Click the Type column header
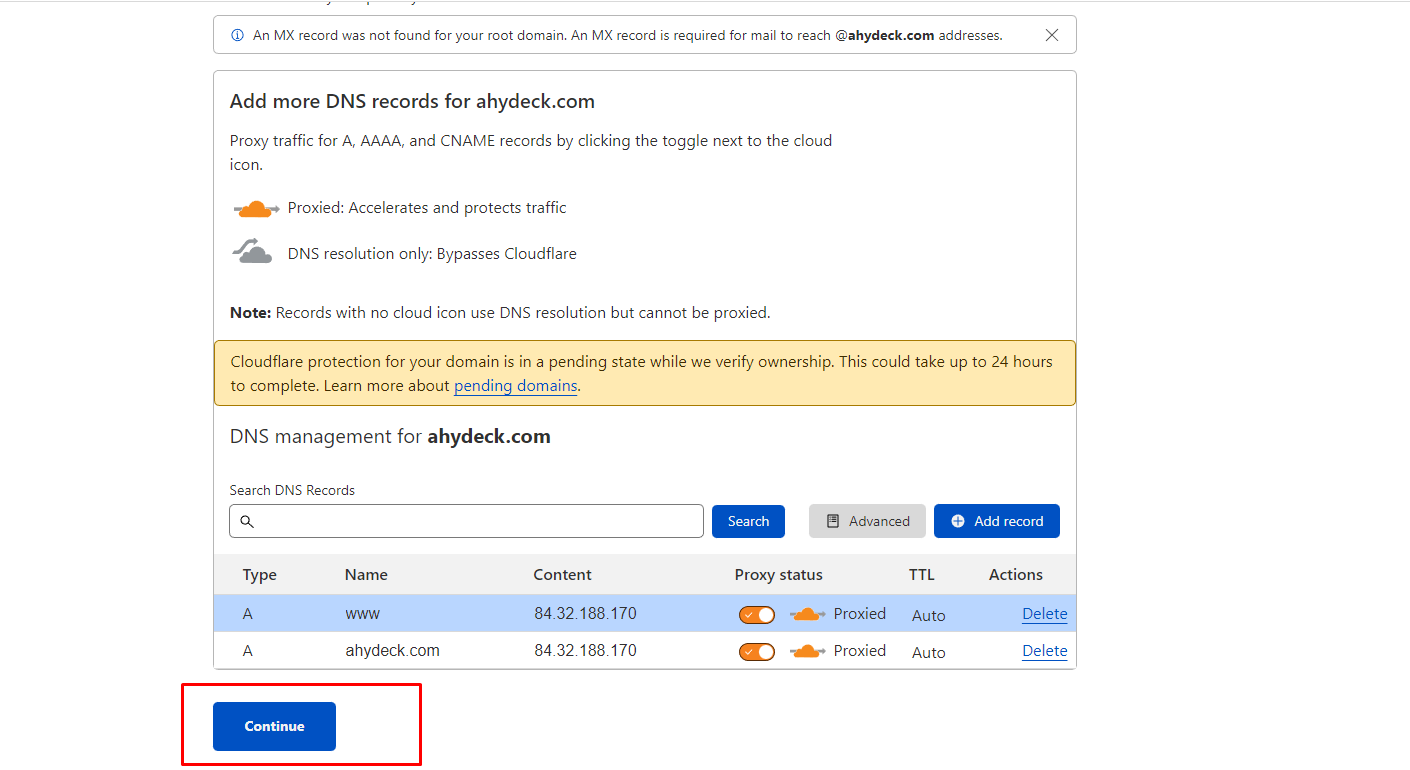 click(260, 575)
